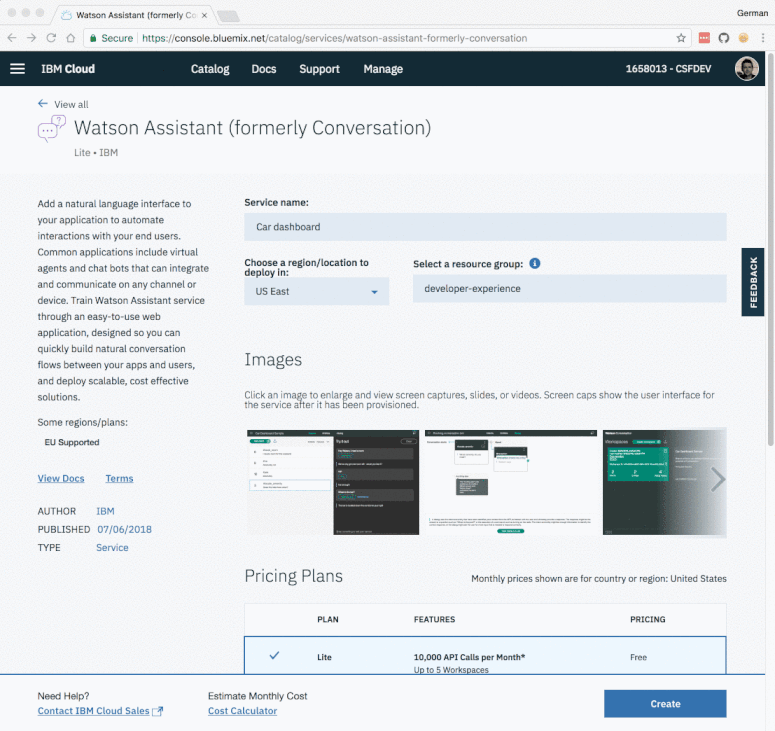Click the PRICING column header
Viewport: 775px width, 731px height.
coord(647,619)
